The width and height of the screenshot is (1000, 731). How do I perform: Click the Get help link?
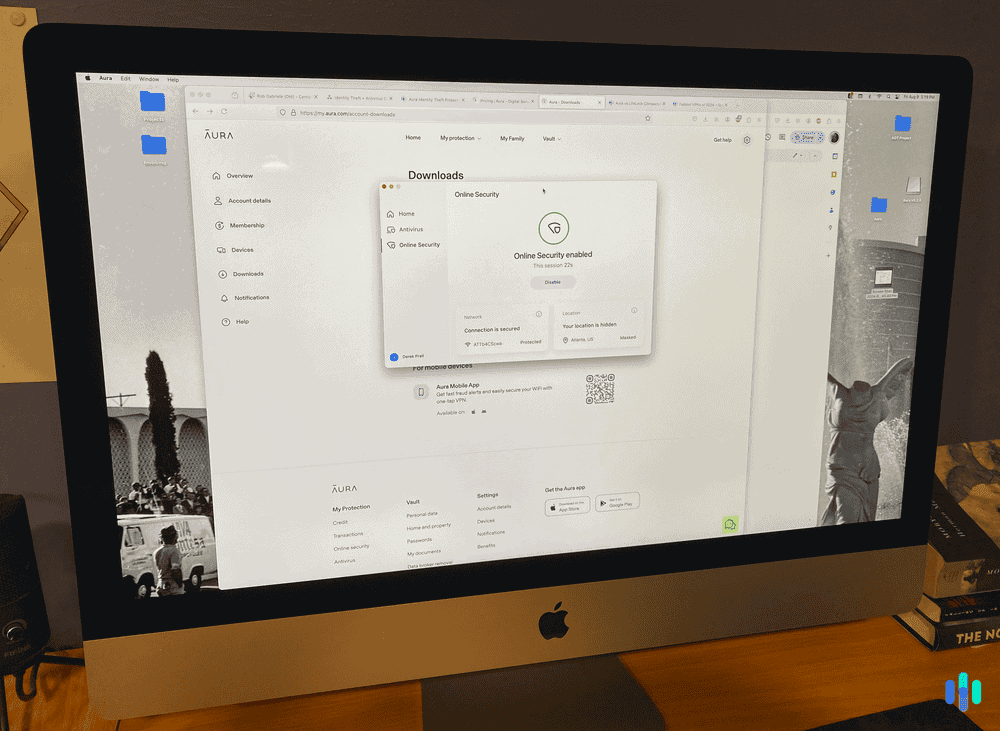click(x=722, y=139)
